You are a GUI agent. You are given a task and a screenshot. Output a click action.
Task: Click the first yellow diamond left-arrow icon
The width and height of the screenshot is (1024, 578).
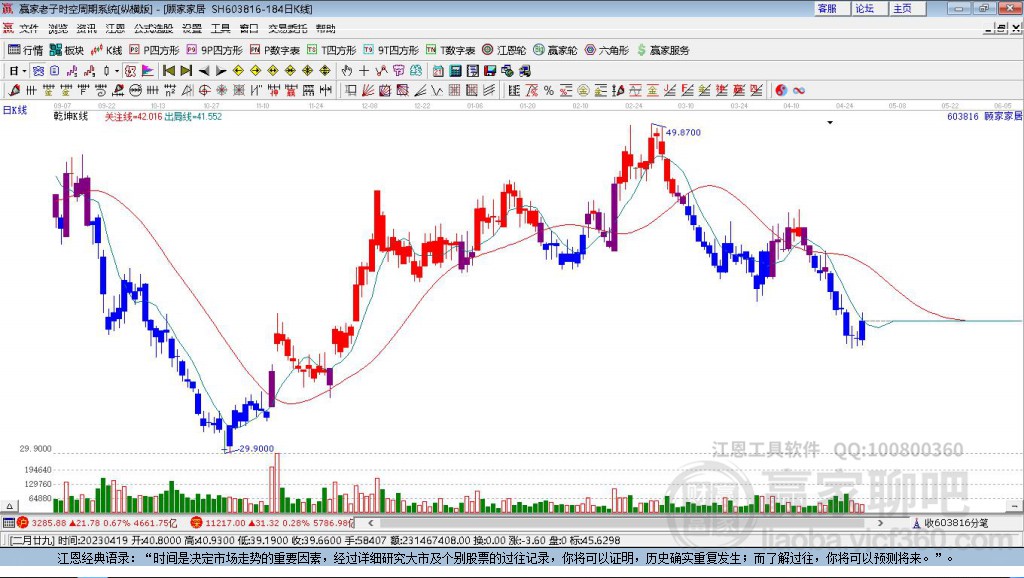click(x=238, y=71)
